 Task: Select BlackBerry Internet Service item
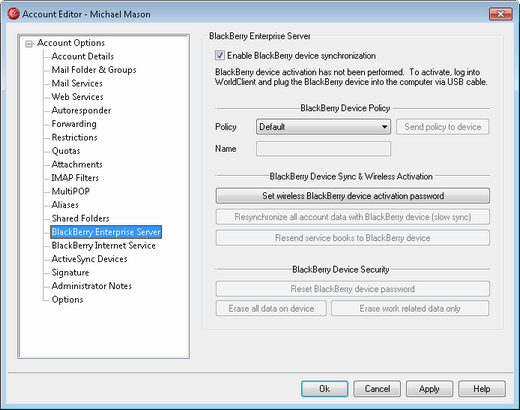[x=104, y=246]
